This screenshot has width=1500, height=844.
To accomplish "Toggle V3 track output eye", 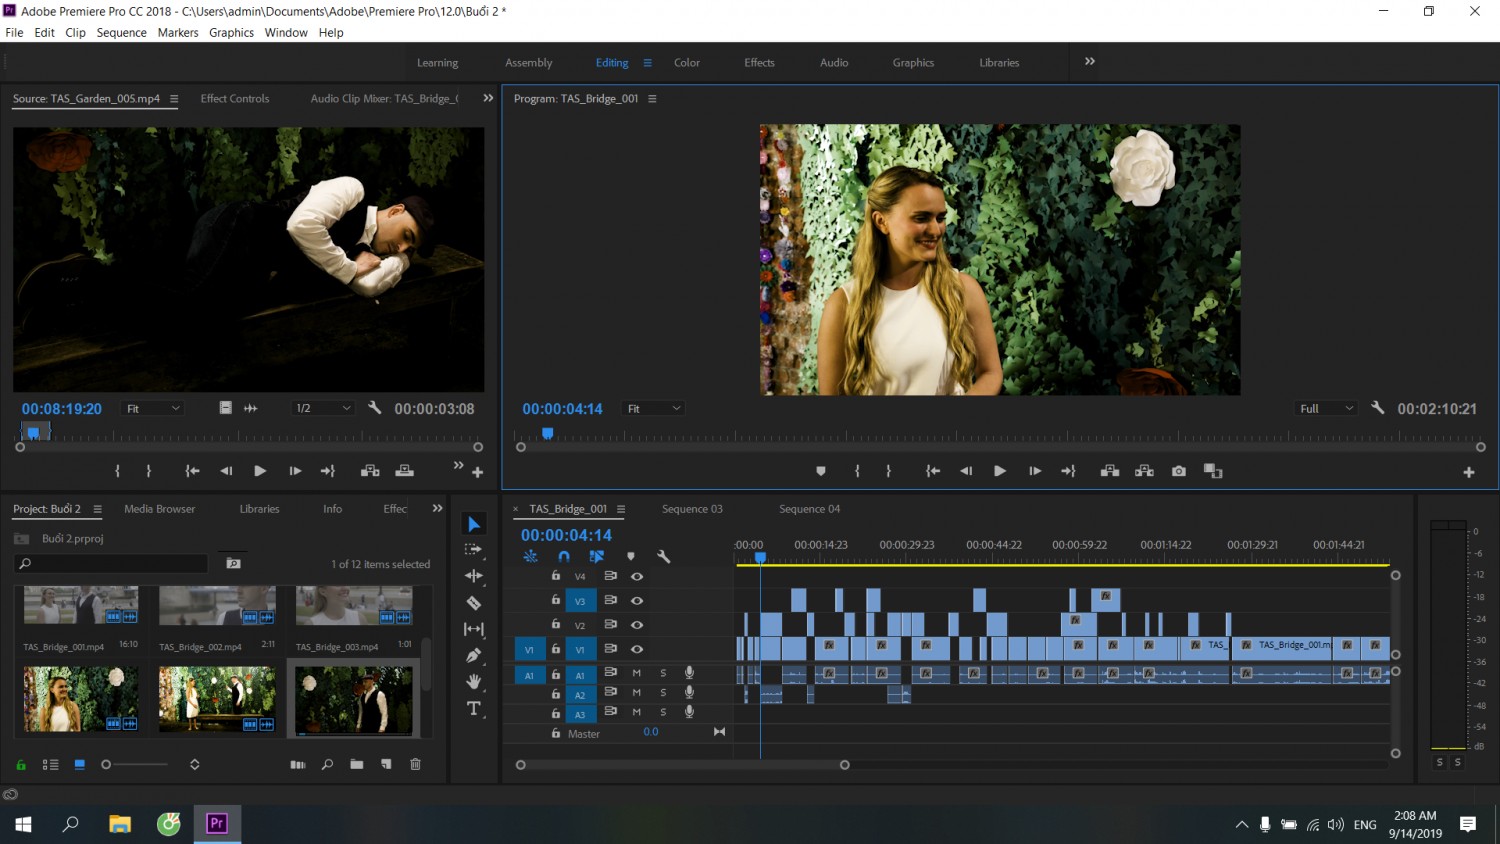I will pyautogui.click(x=637, y=601).
